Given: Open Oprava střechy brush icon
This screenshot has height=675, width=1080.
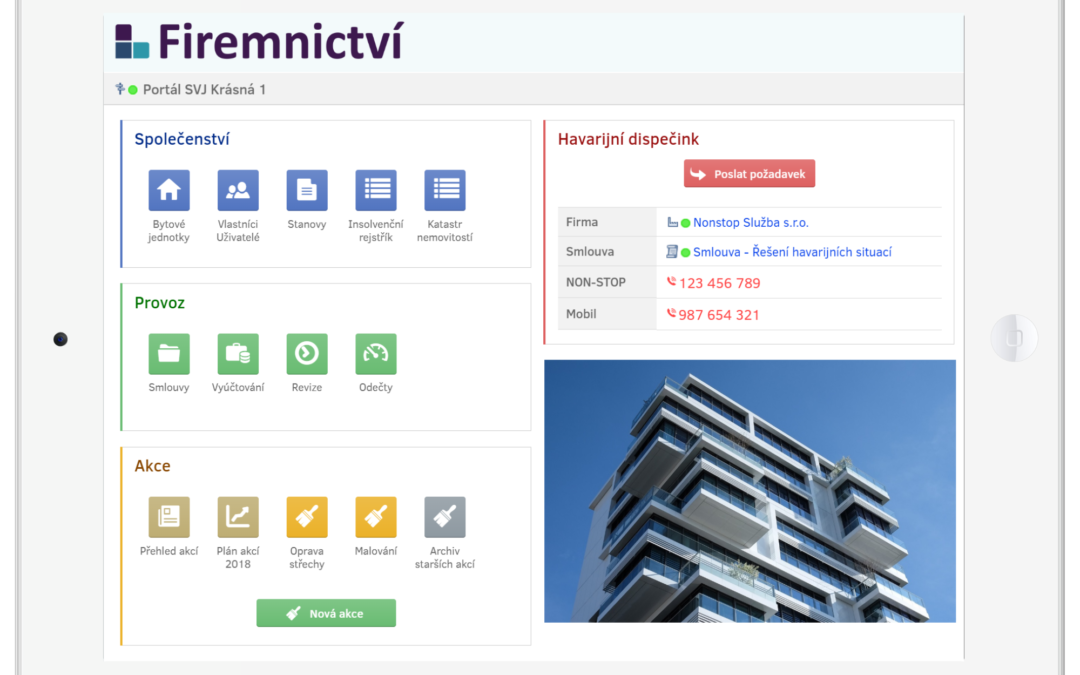Looking at the screenshot, I should (307, 517).
